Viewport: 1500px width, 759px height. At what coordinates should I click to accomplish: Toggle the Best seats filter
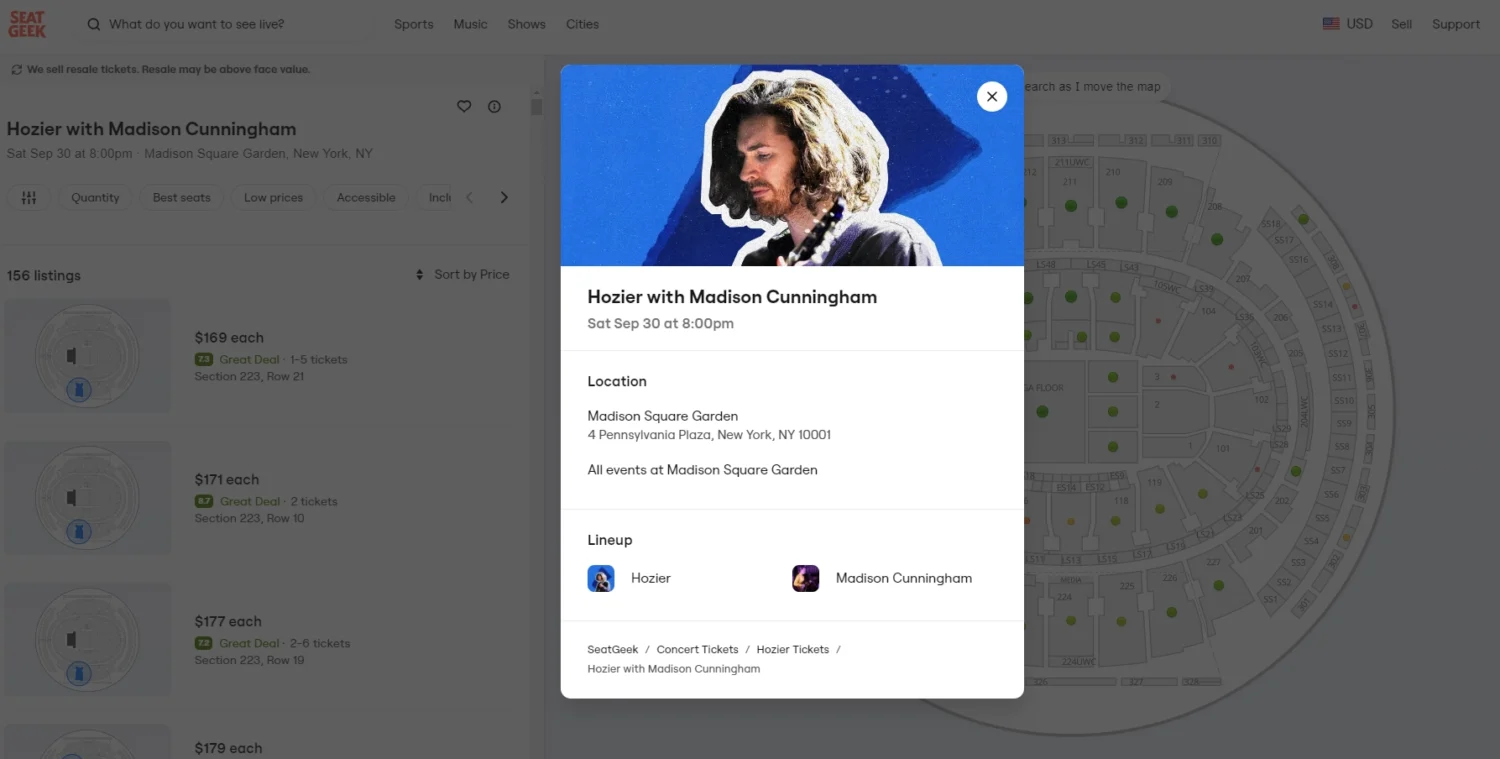pos(181,197)
